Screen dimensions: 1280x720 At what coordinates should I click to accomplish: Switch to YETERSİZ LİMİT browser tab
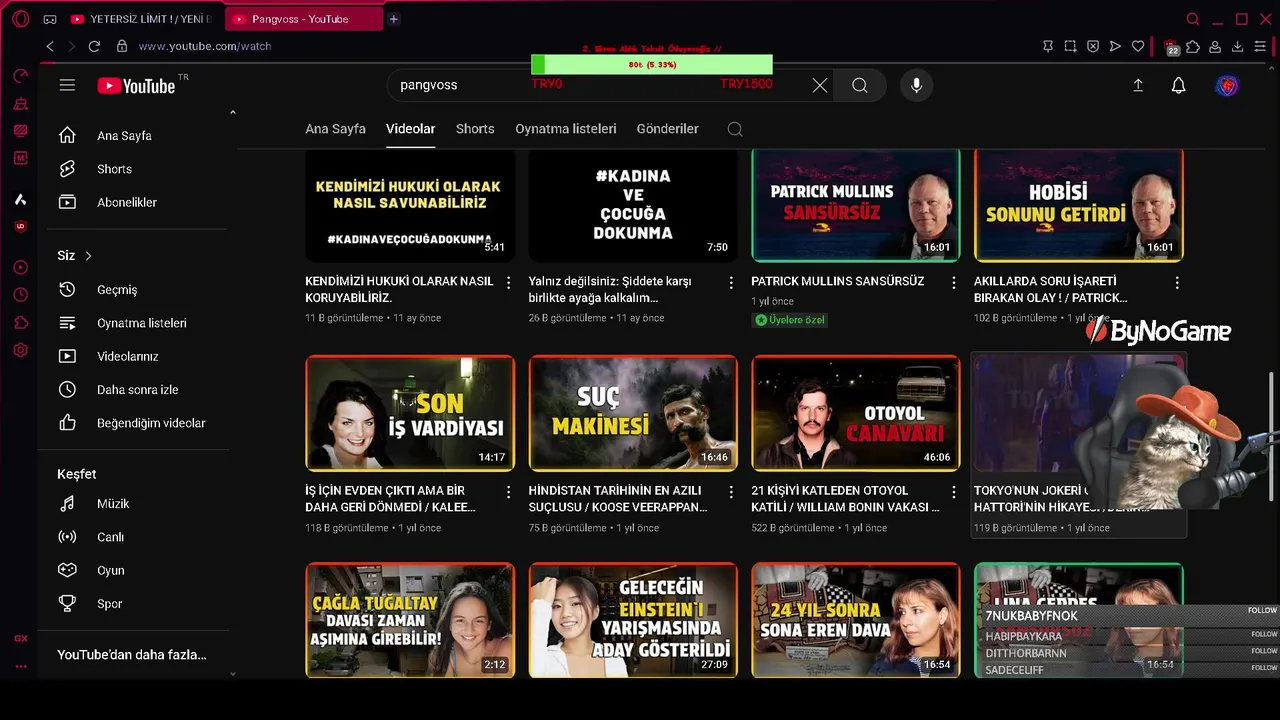click(141, 19)
